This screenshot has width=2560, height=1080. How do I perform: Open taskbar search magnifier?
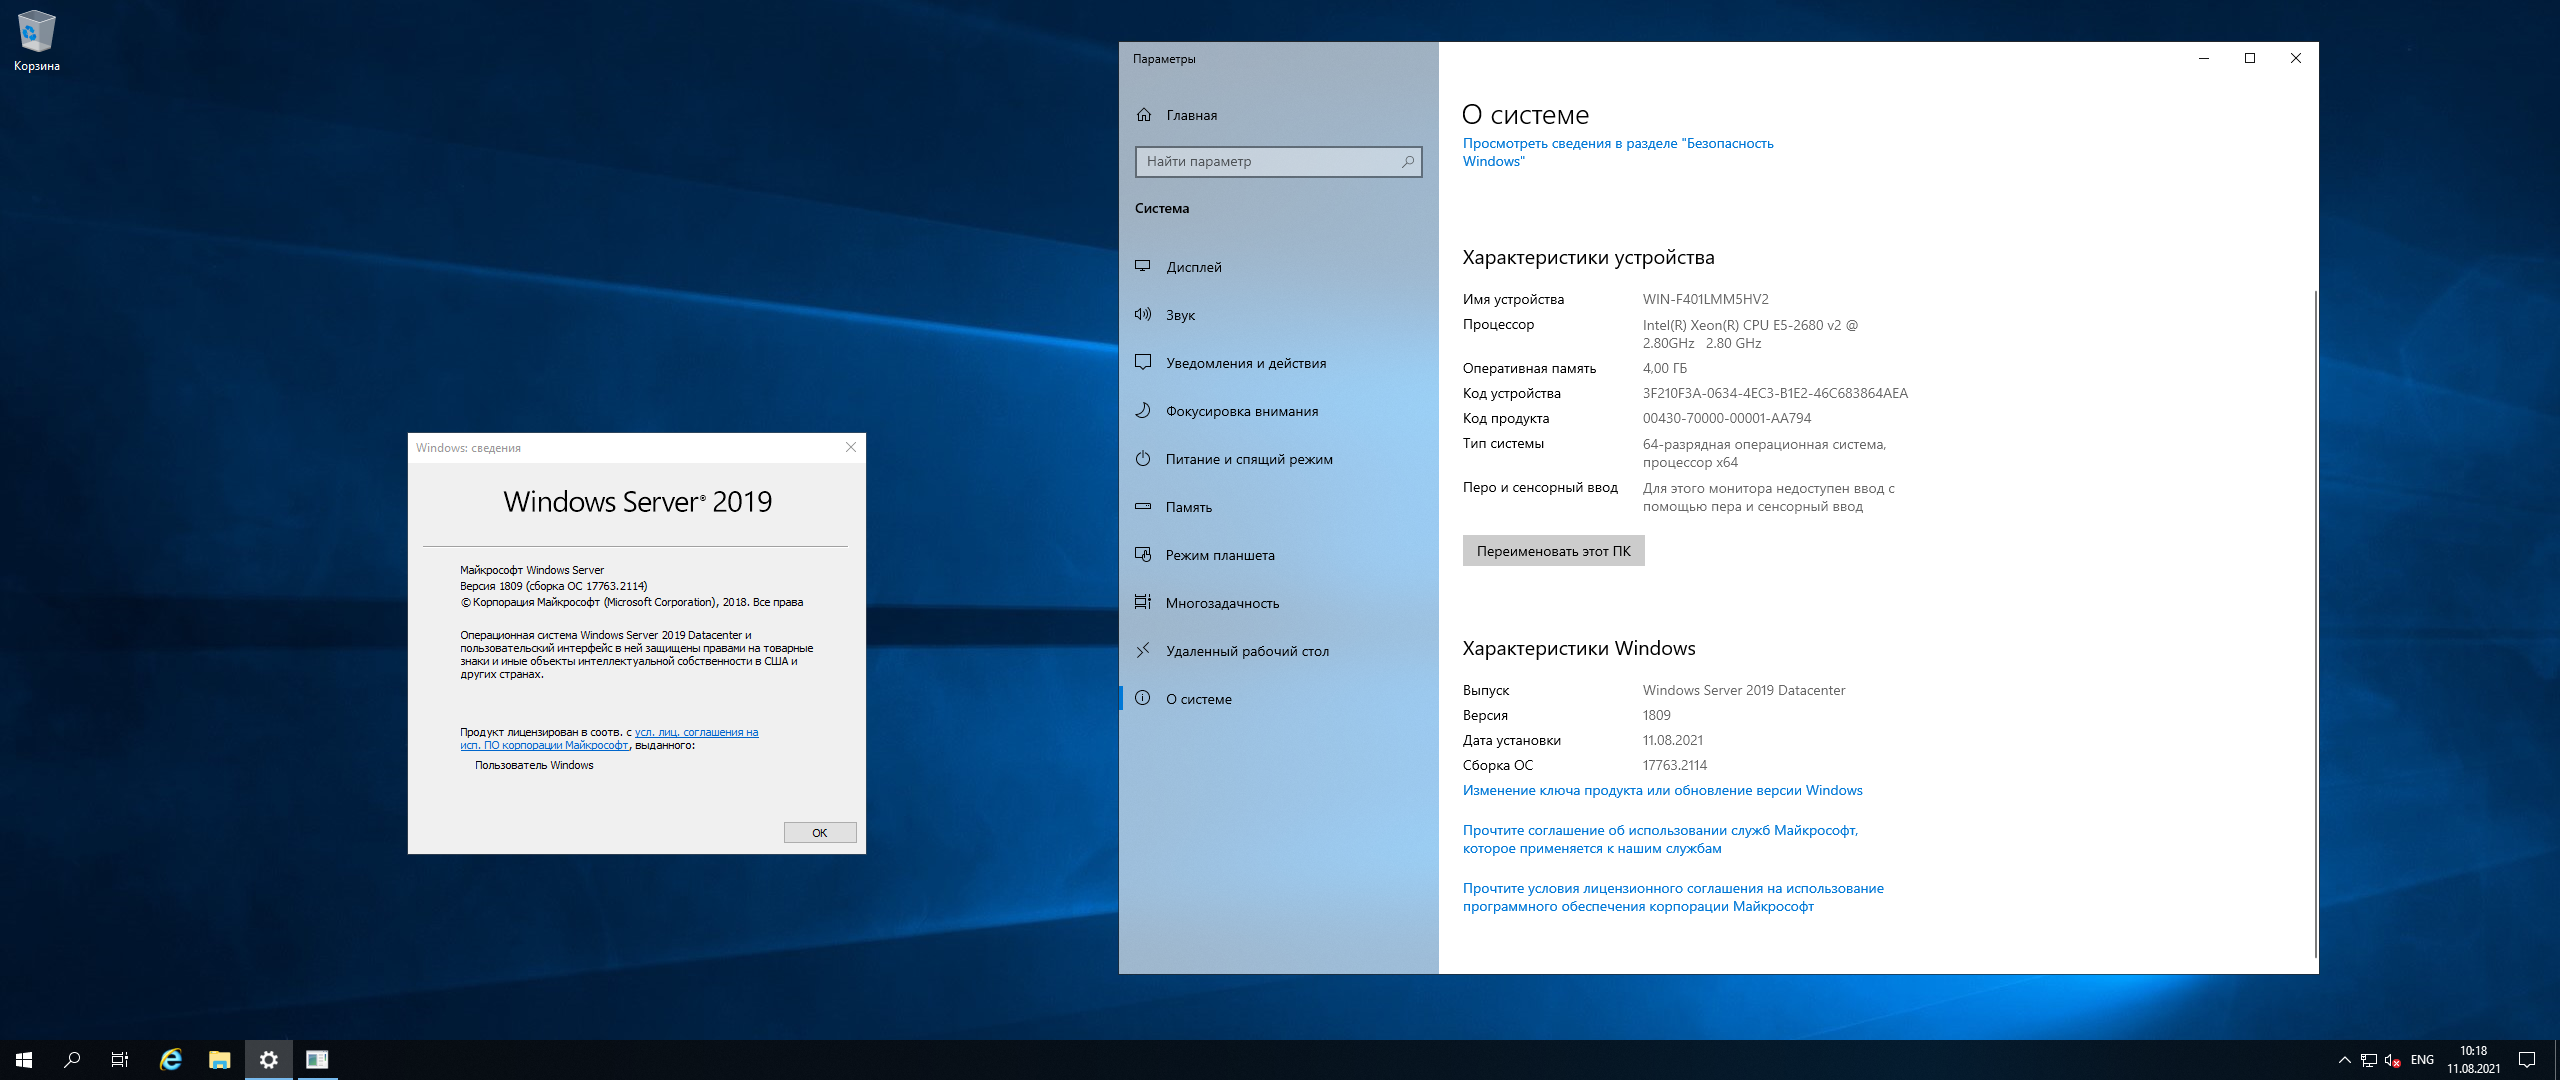tap(72, 1060)
